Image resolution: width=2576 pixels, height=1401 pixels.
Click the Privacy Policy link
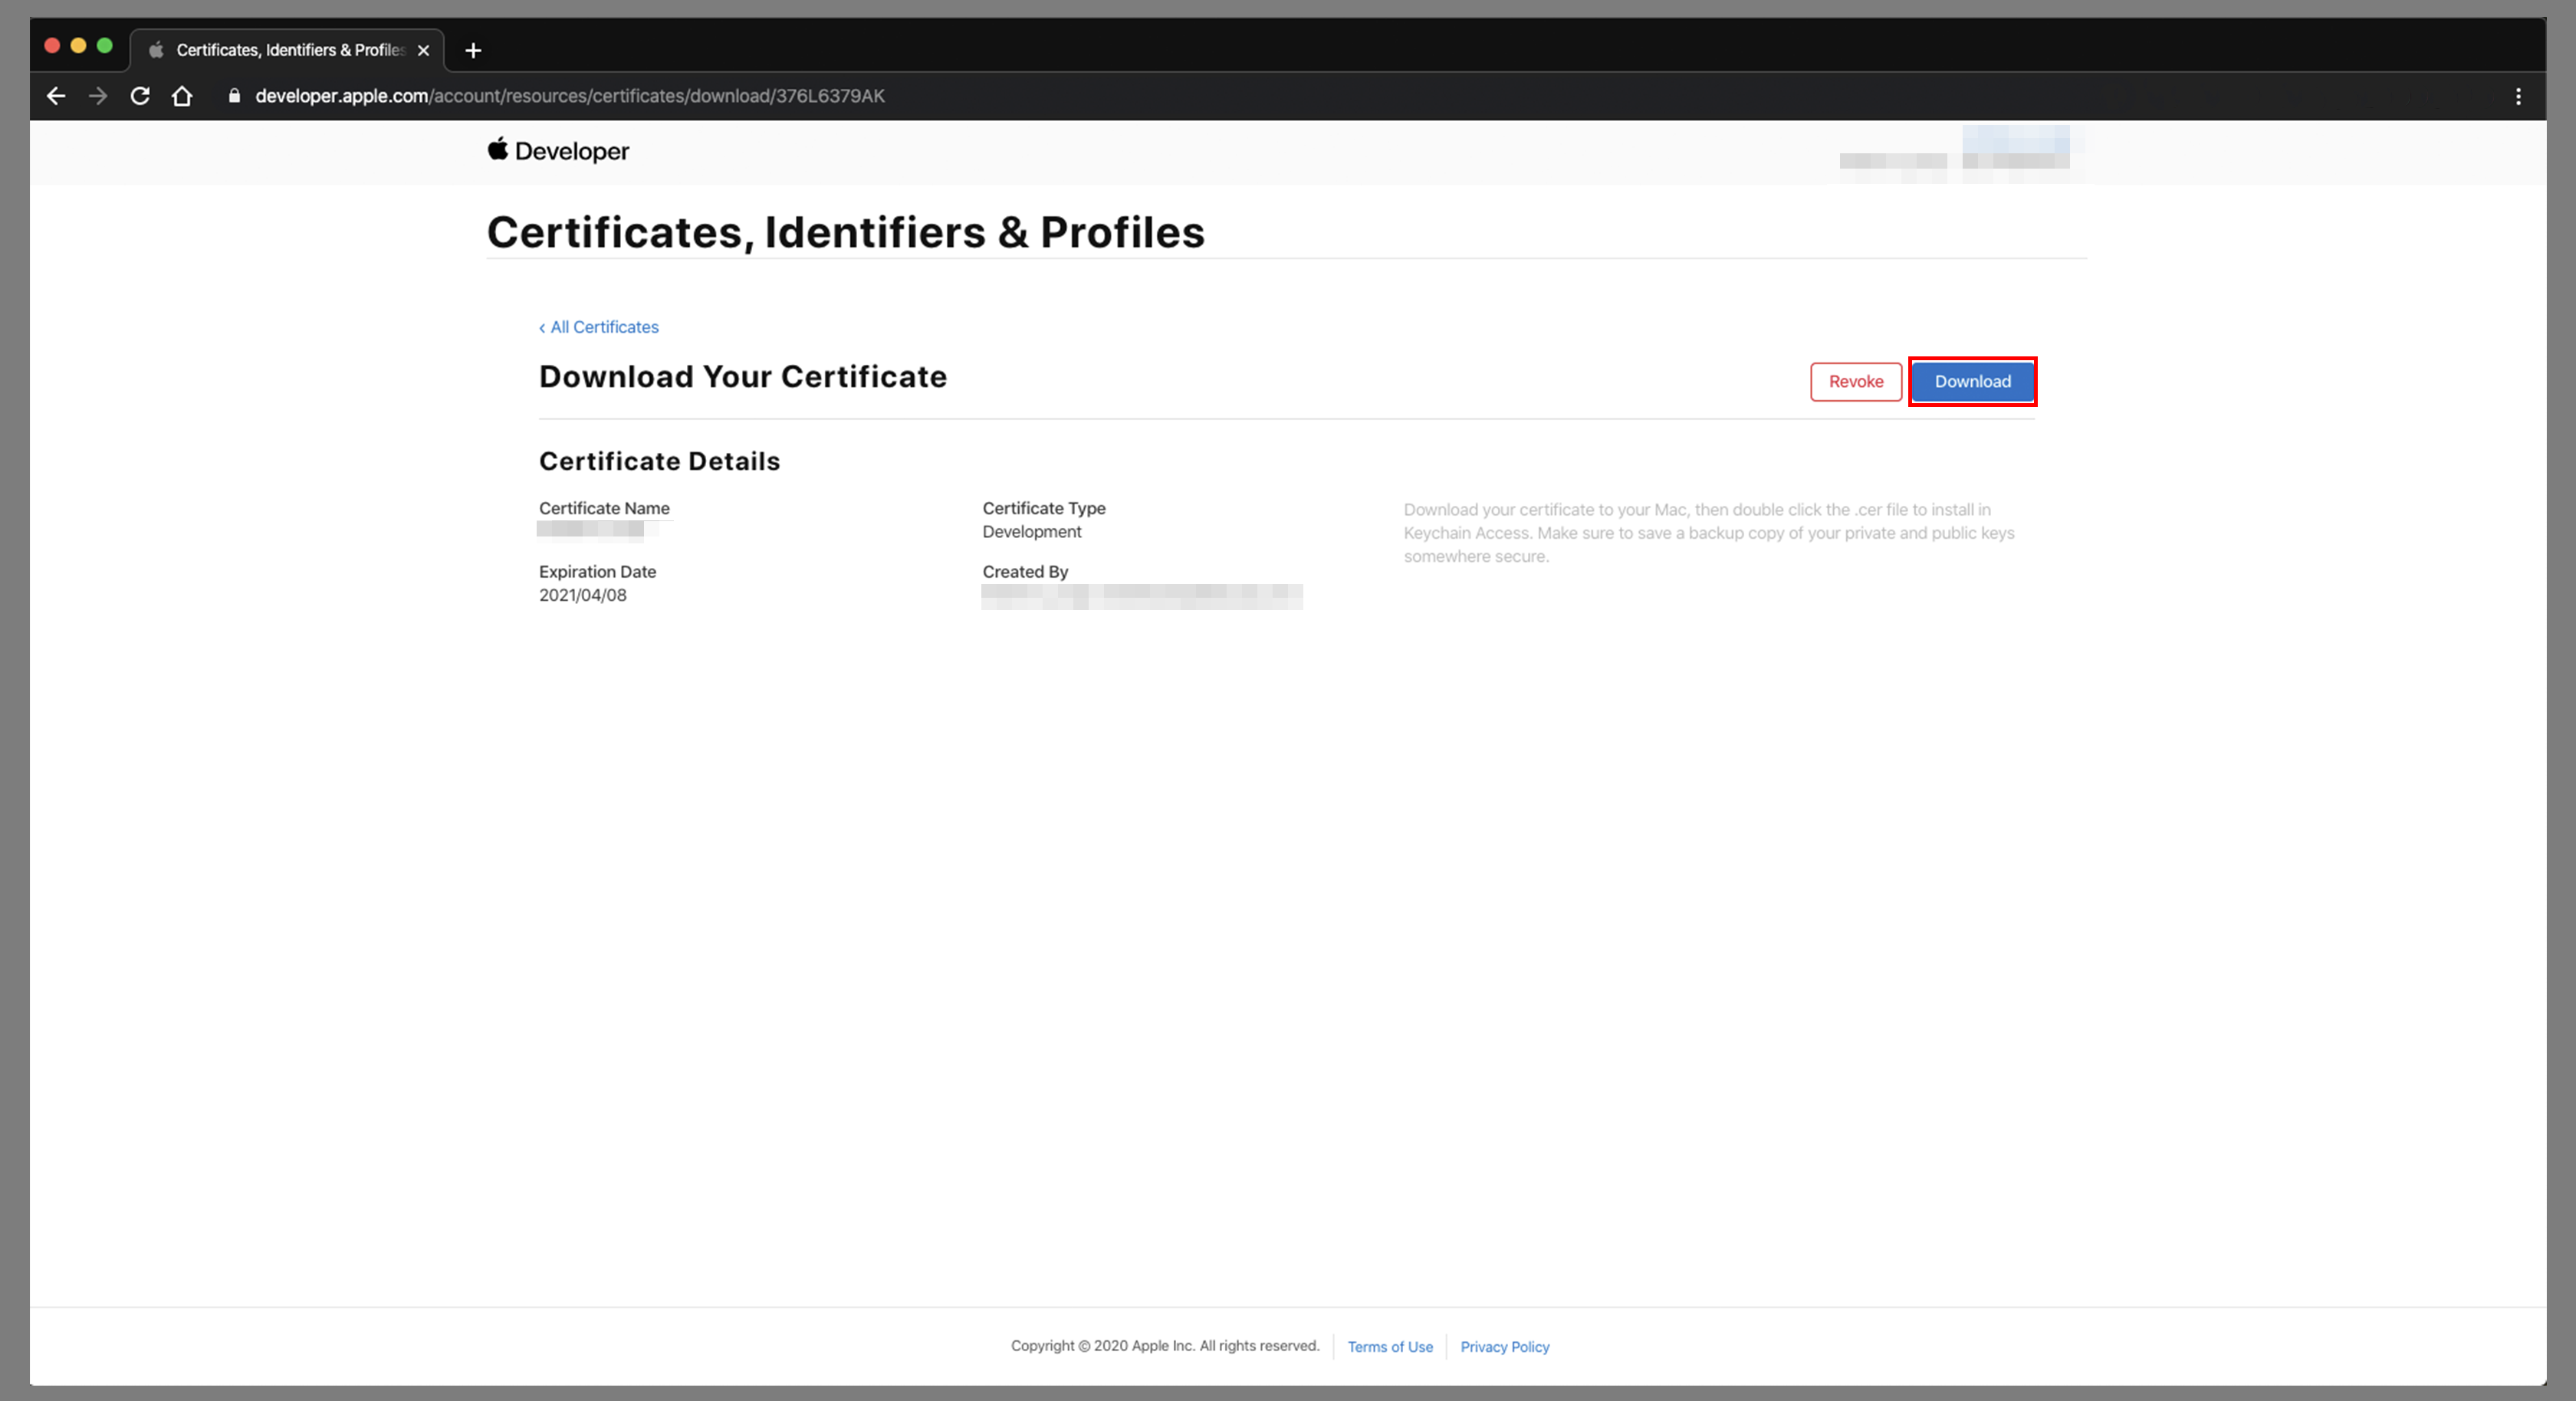coord(1503,1344)
